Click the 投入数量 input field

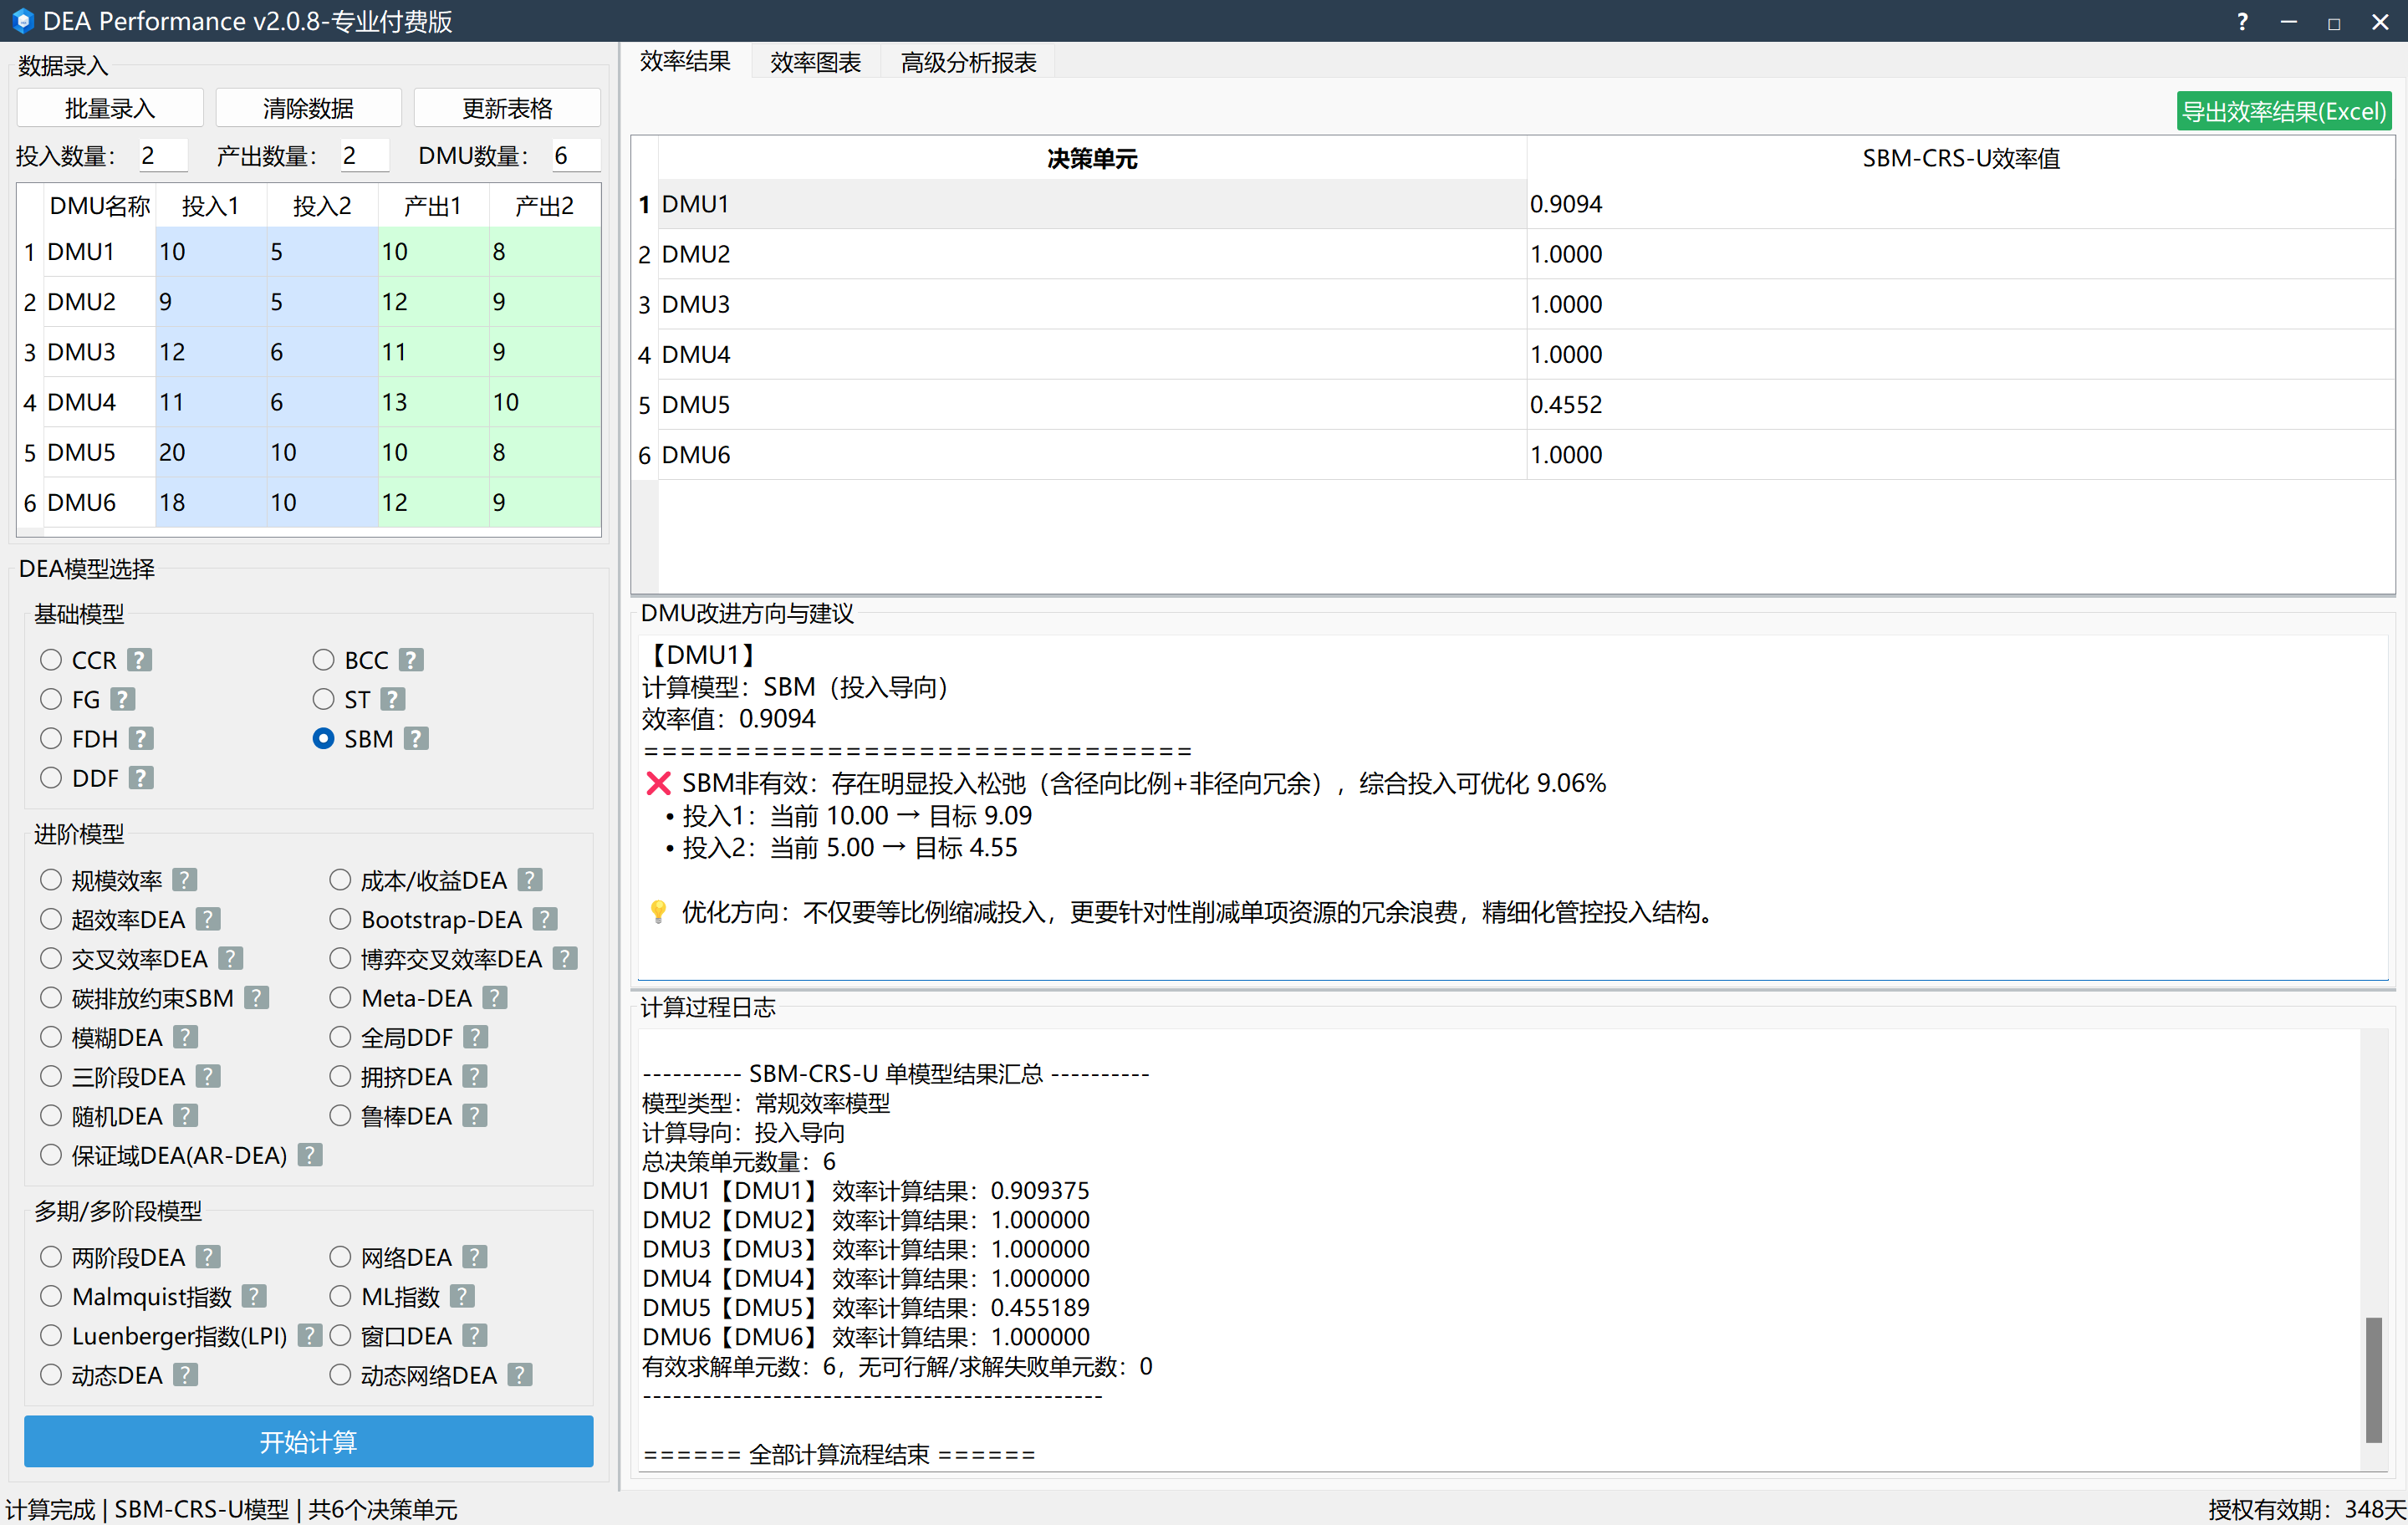click(x=162, y=155)
